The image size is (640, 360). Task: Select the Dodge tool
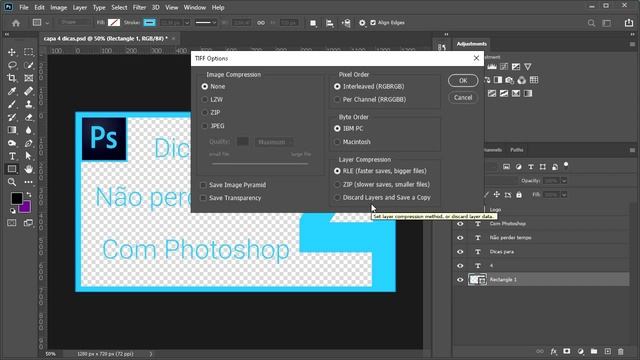coord(12,143)
